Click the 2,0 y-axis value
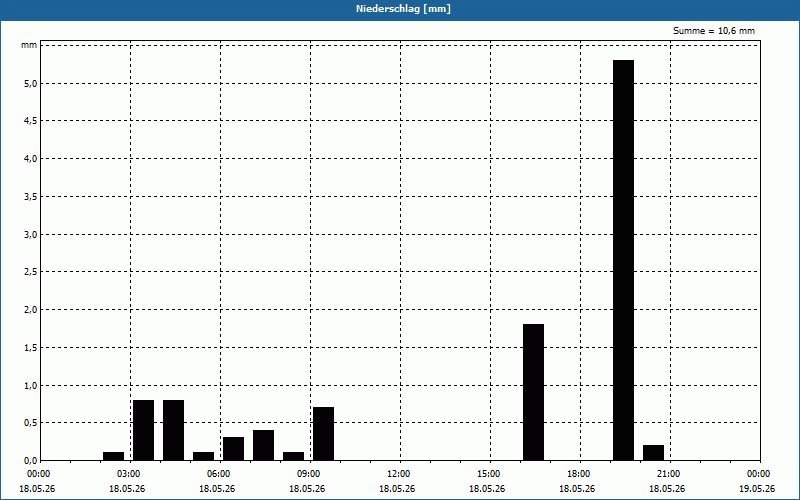The width and height of the screenshot is (800, 500). click(x=31, y=310)
